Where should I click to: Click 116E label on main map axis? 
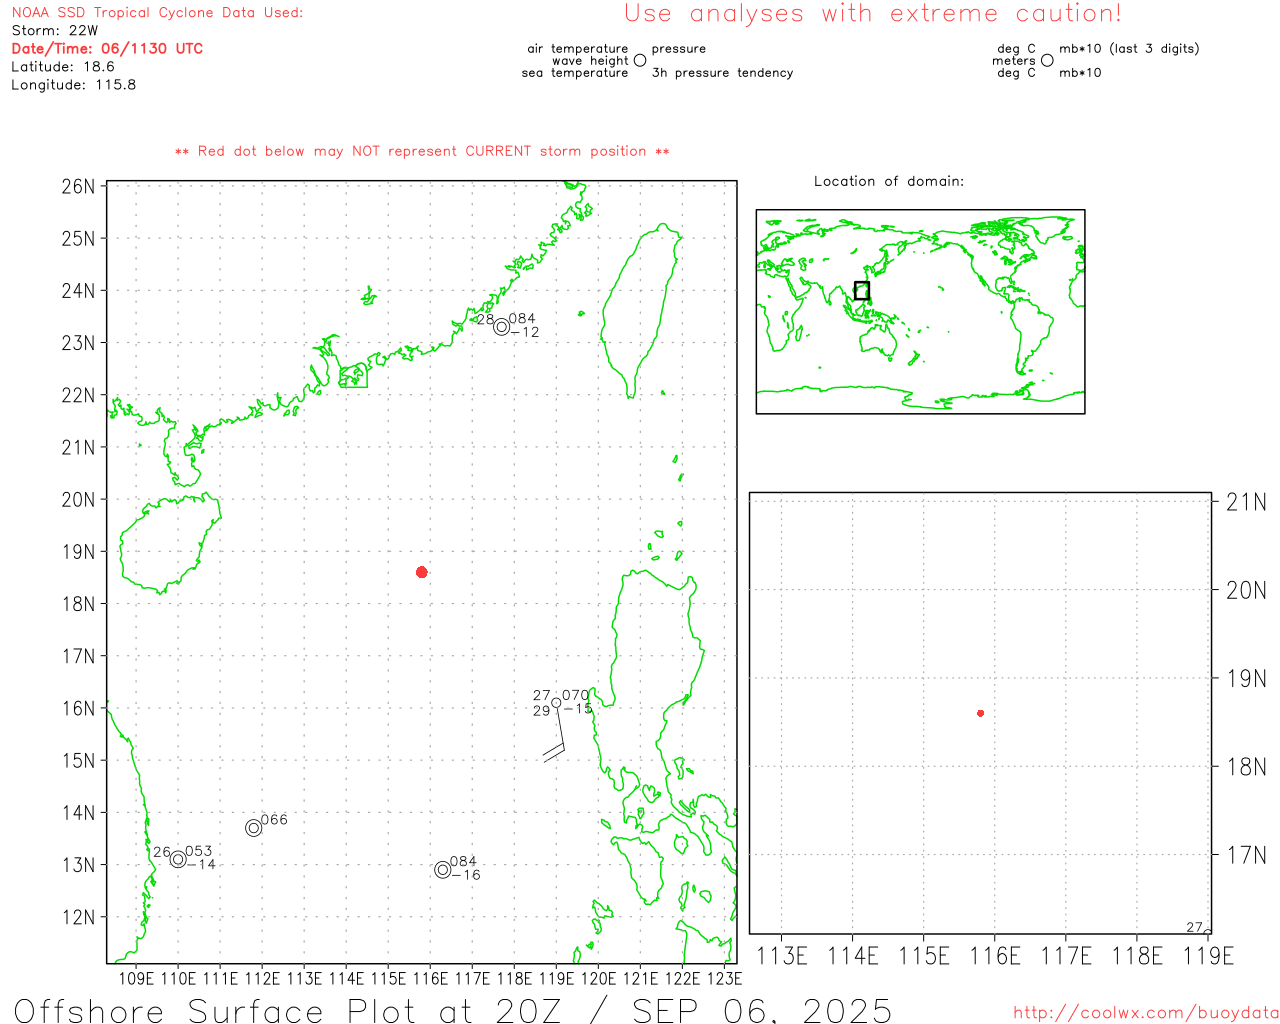coord(430,978)
